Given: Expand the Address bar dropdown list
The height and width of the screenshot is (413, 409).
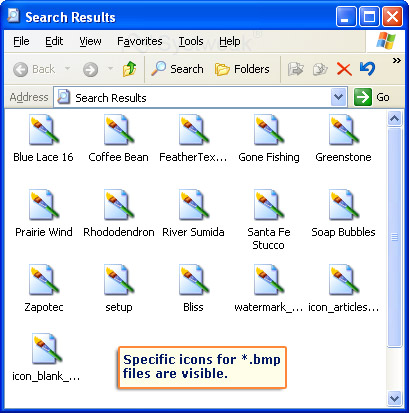Looking at the screenshot, I should [338, 97].
